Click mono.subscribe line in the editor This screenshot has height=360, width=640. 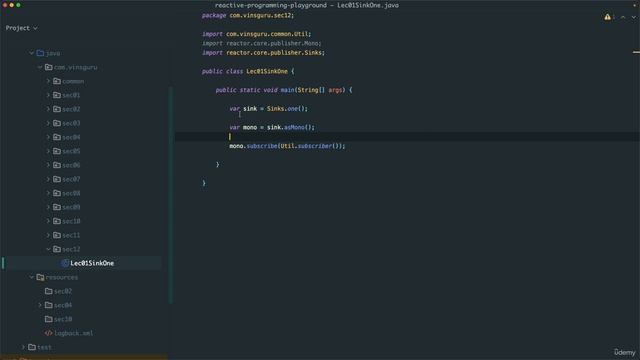287,146
